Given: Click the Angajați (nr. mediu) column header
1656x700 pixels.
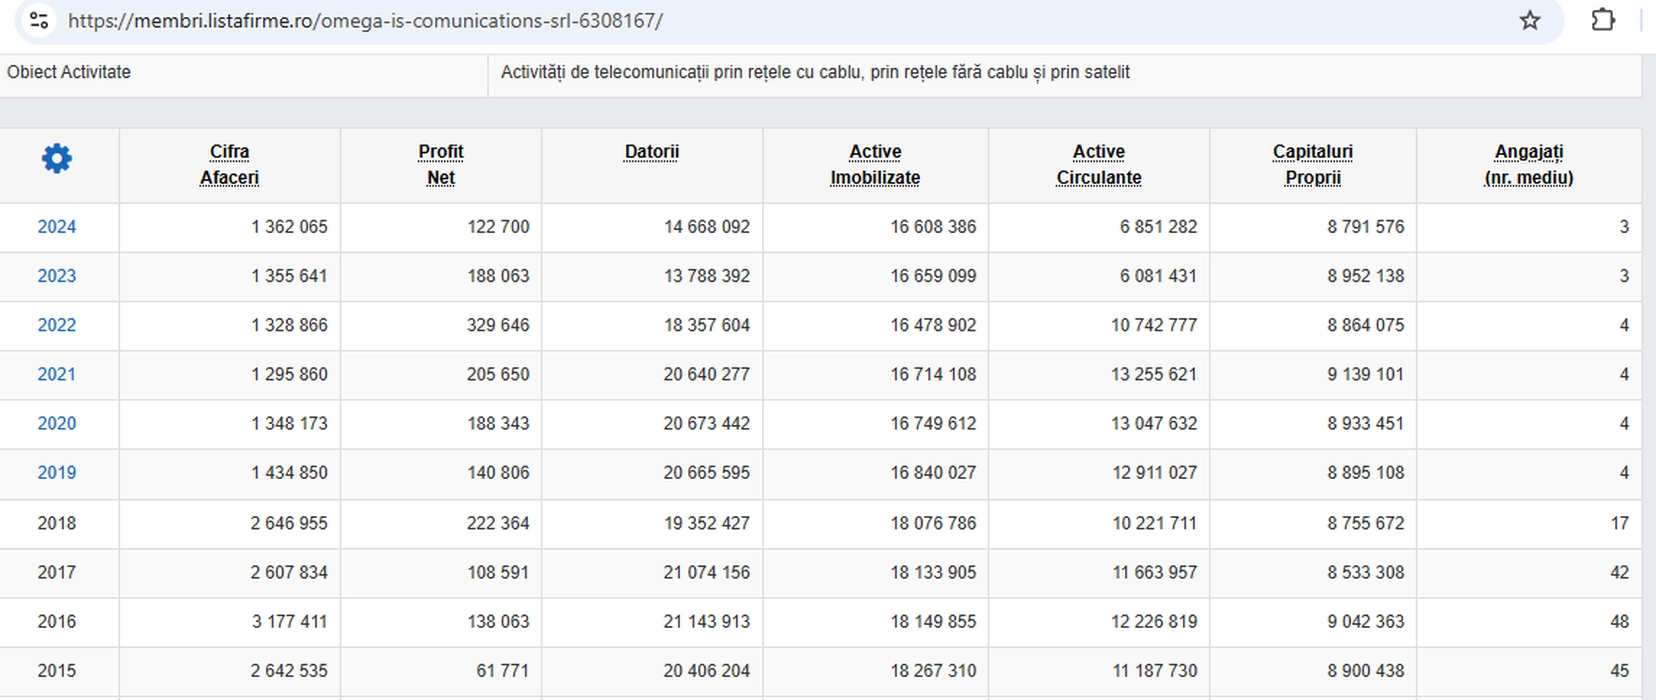Looking at the screenshot, I should pyautogui.click(x=1528, y=165).
